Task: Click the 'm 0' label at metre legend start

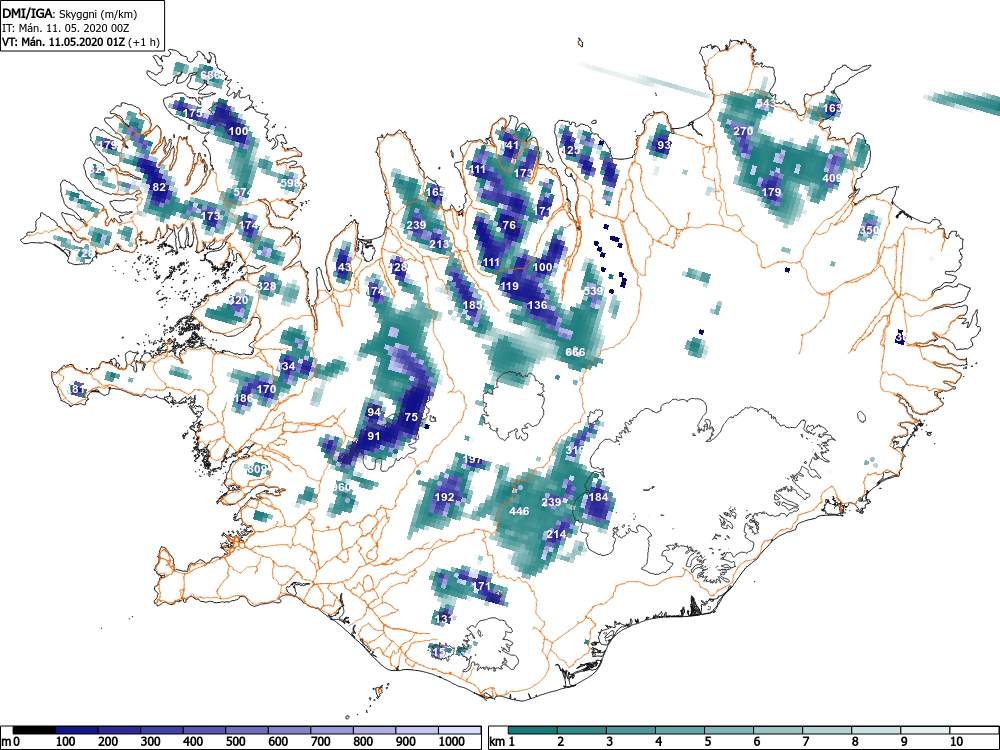Action: click(11, 741)
